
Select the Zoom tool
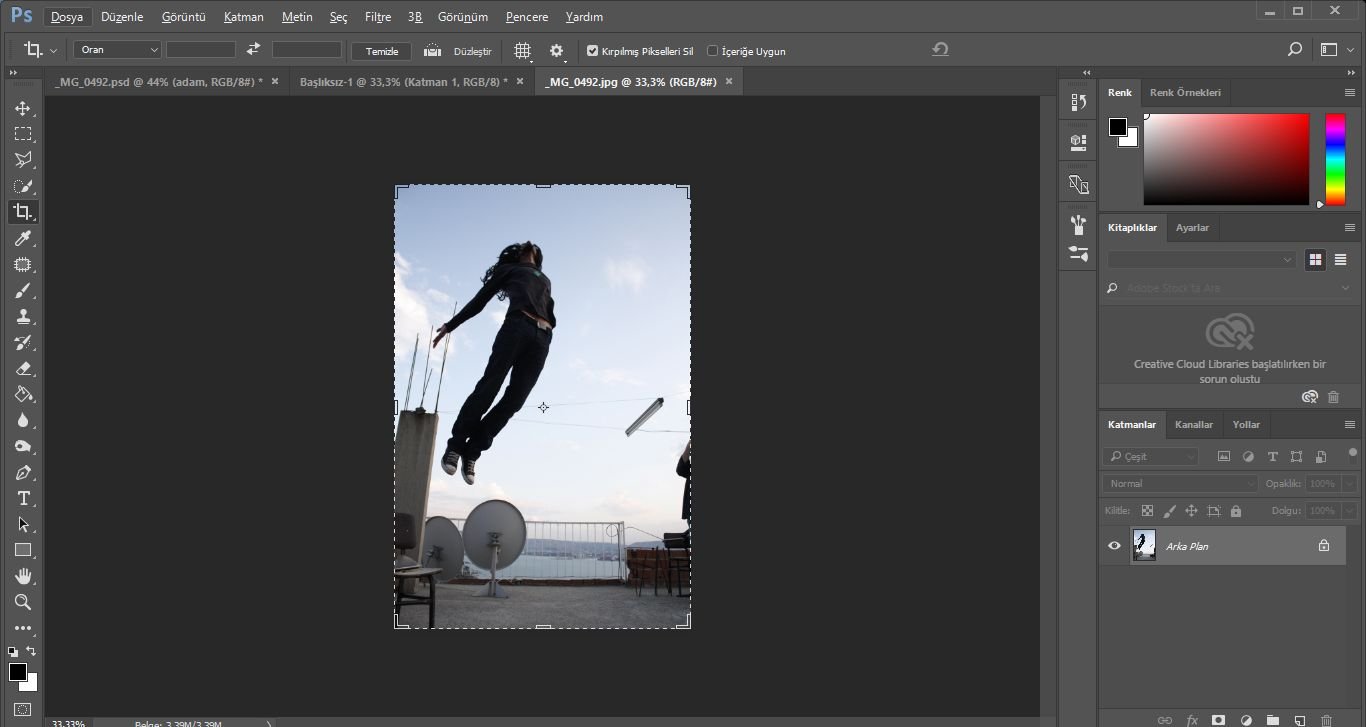[22, 602]
